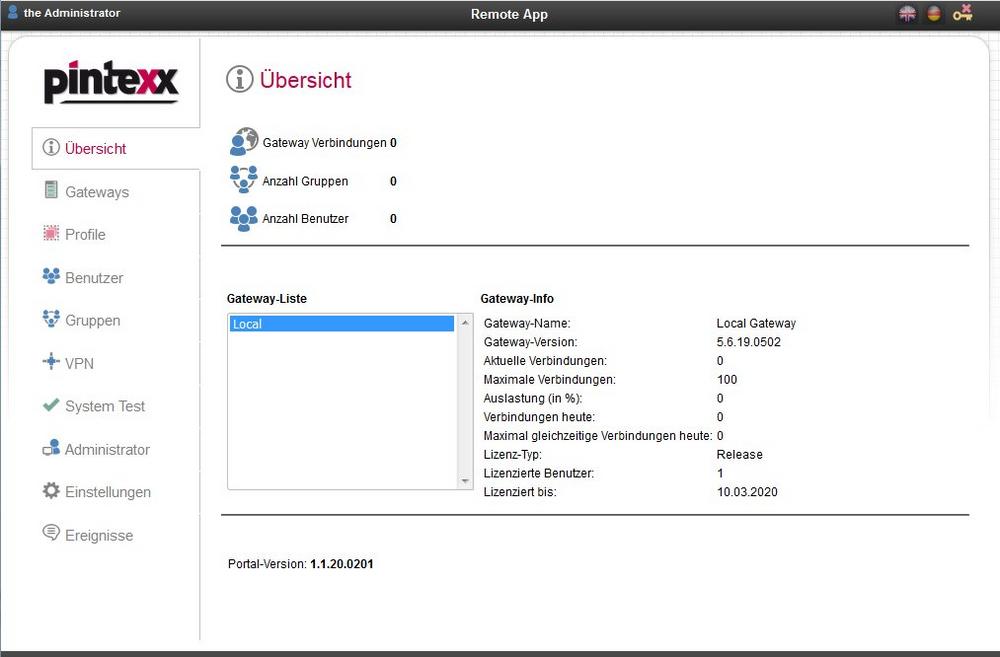Click the Anzahl Benutzer people icon
Screen dimensions: 1000x657
click(x=243, y=218)
